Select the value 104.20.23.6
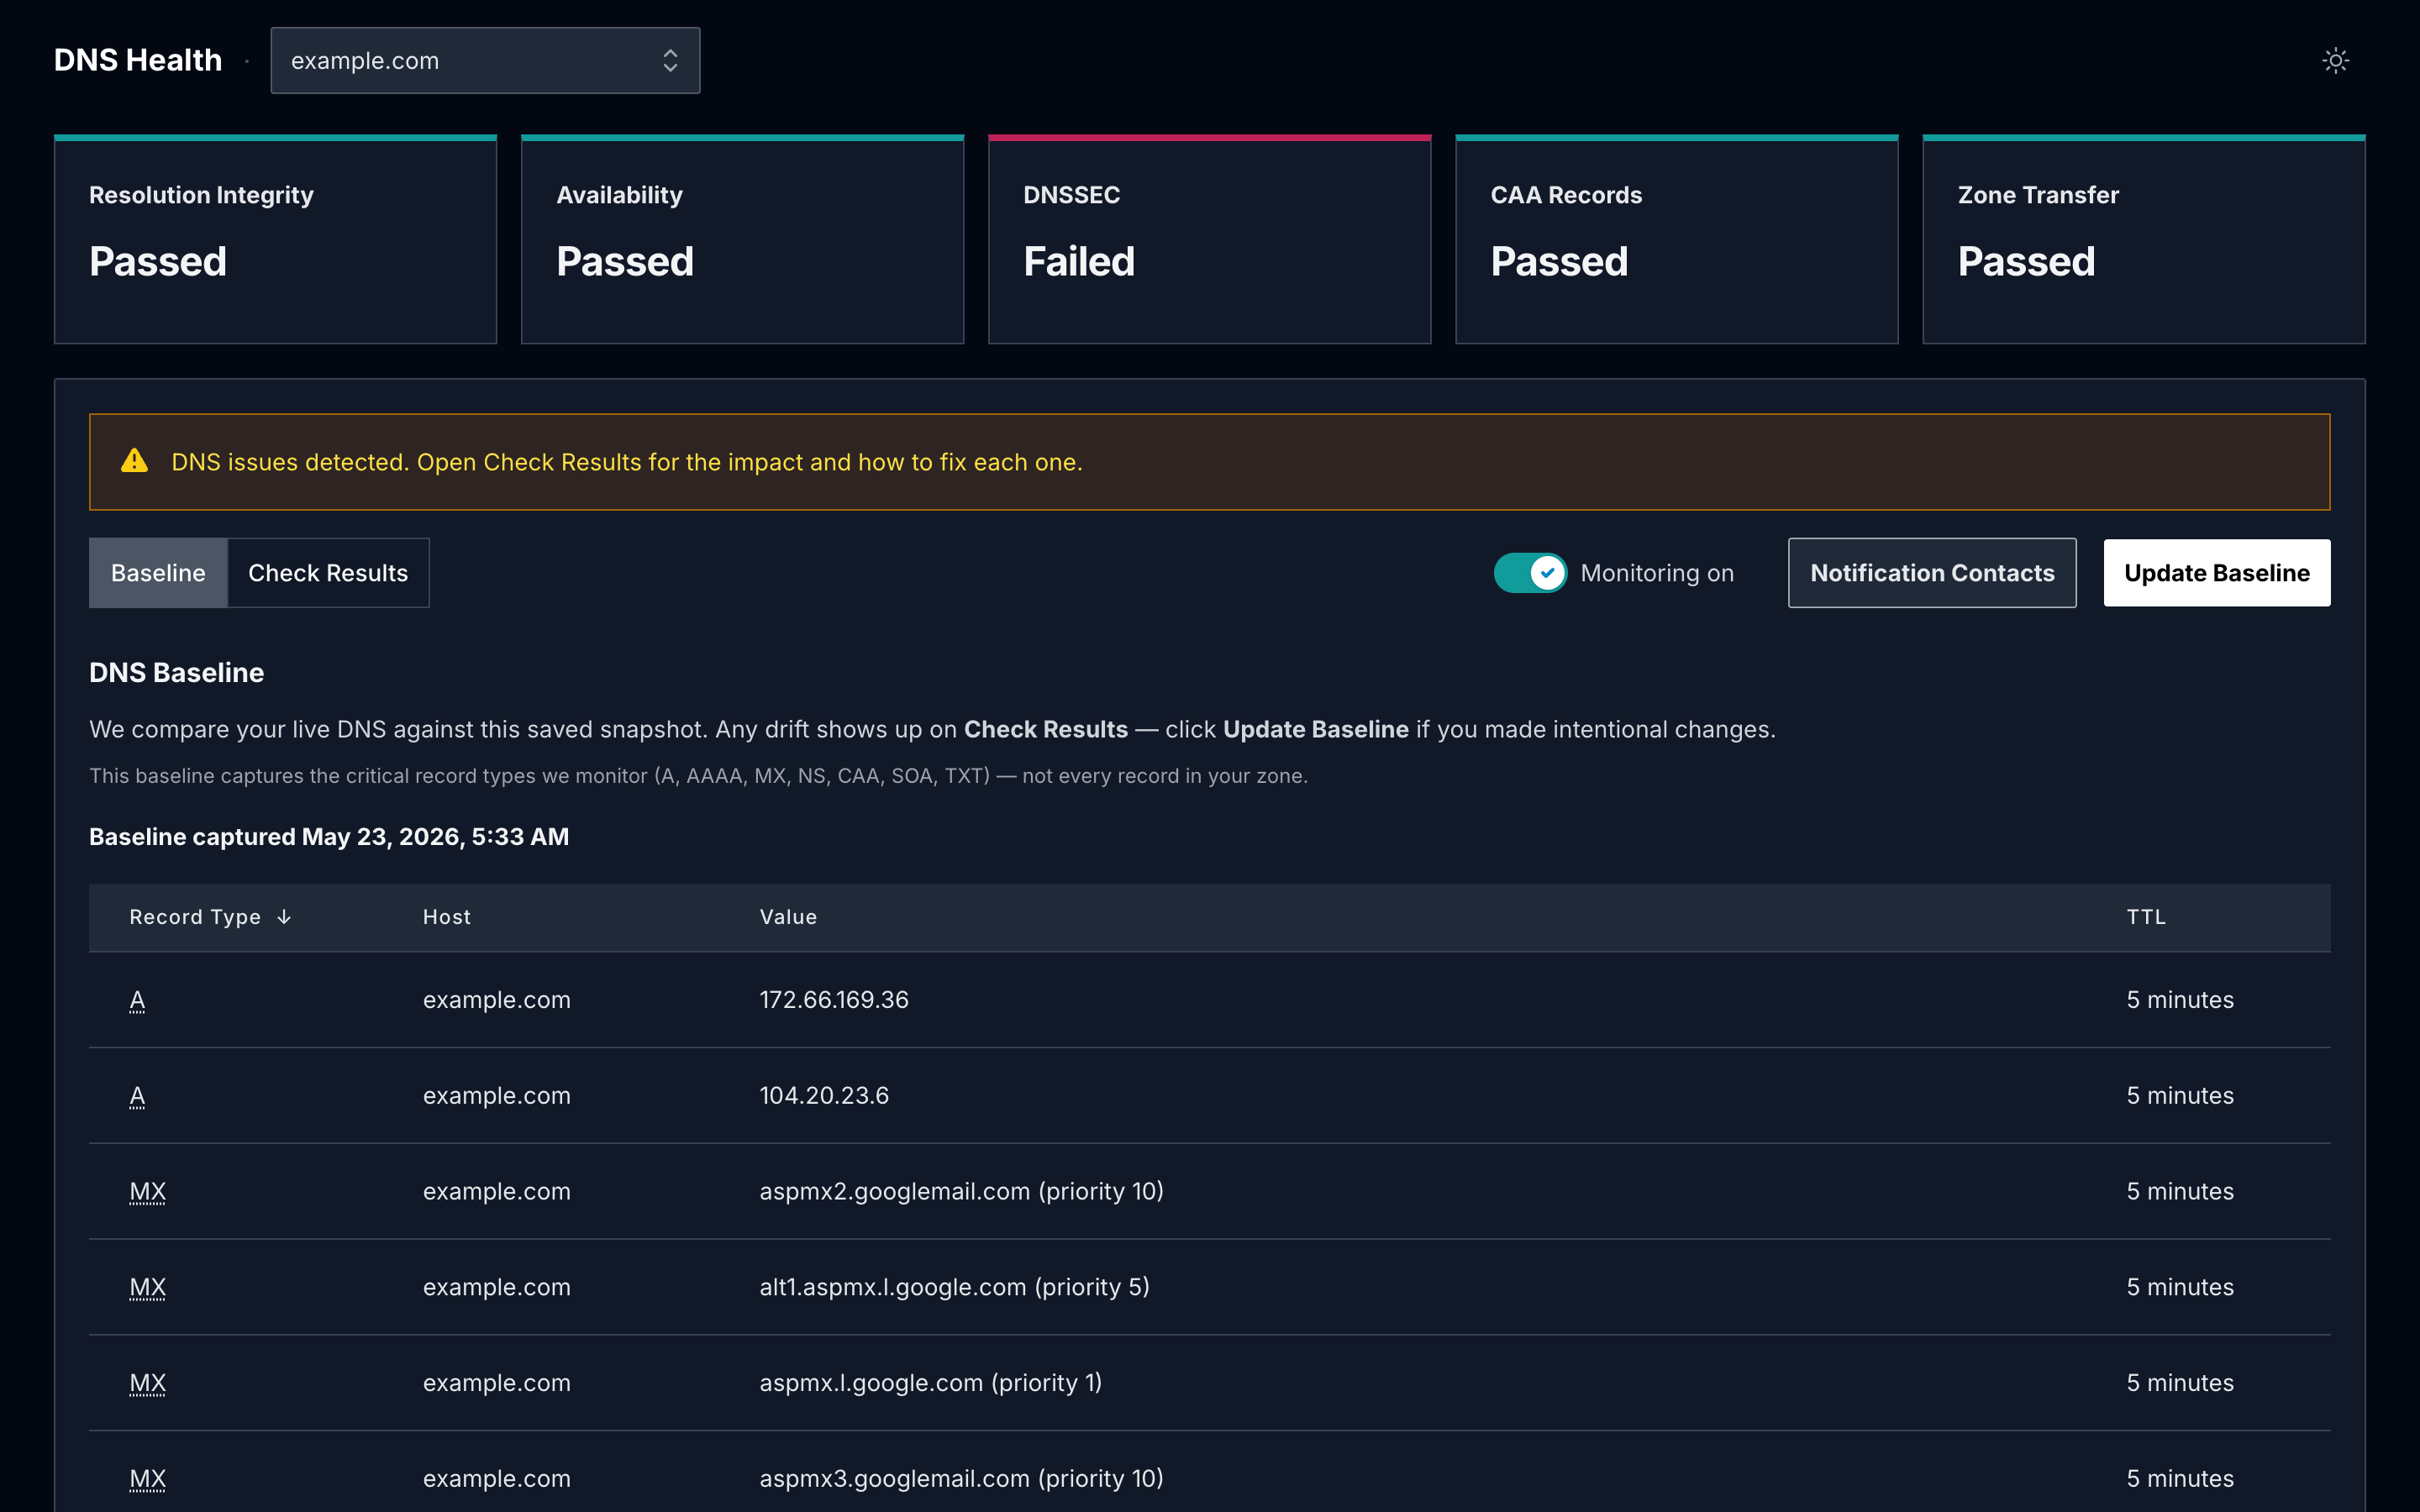The image size is (2420, 1512). 824,1096
